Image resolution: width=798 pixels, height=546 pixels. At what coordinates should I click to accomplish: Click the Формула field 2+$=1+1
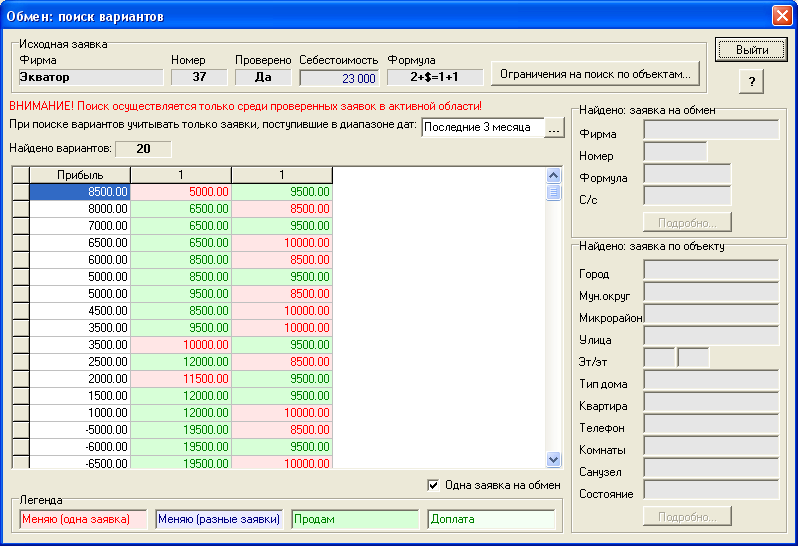coord(435,77)
